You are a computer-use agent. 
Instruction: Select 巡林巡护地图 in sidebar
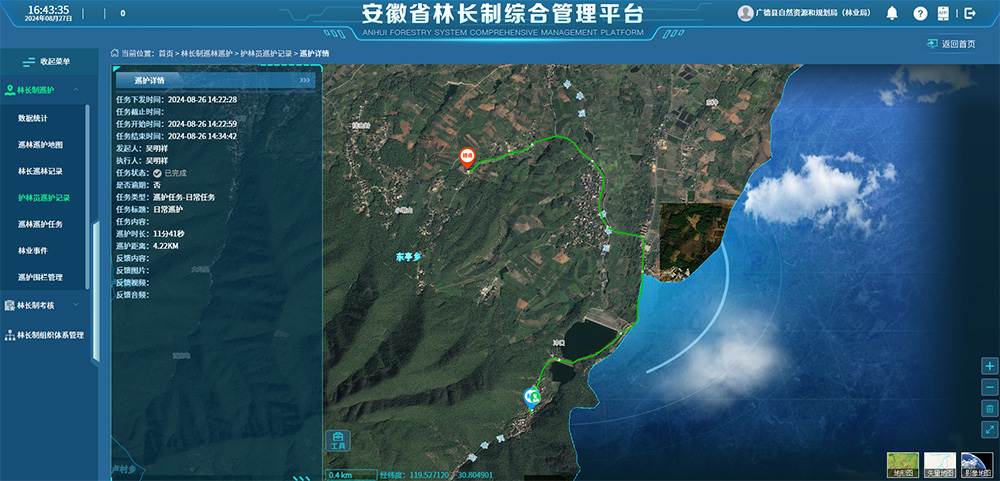click(40, 145)
